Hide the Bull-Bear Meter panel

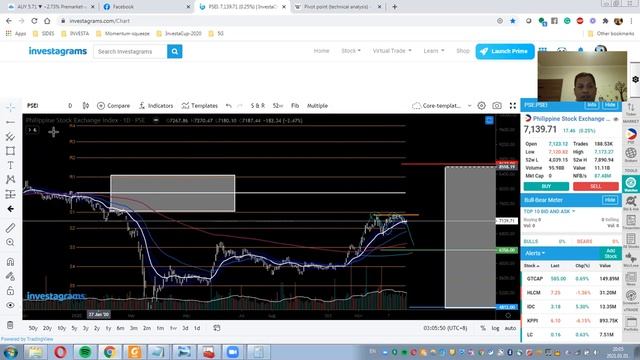tap(610, 200)
